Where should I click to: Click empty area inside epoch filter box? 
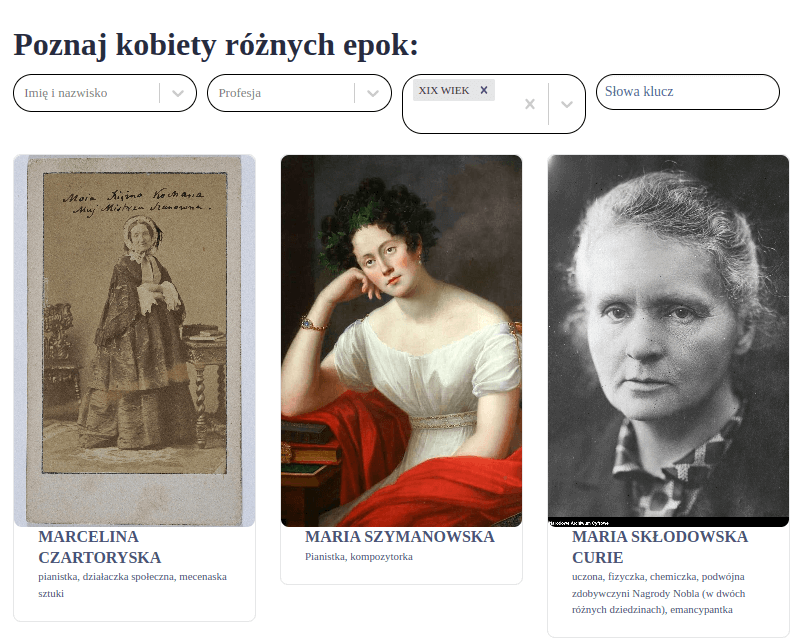tap(465, 117)
